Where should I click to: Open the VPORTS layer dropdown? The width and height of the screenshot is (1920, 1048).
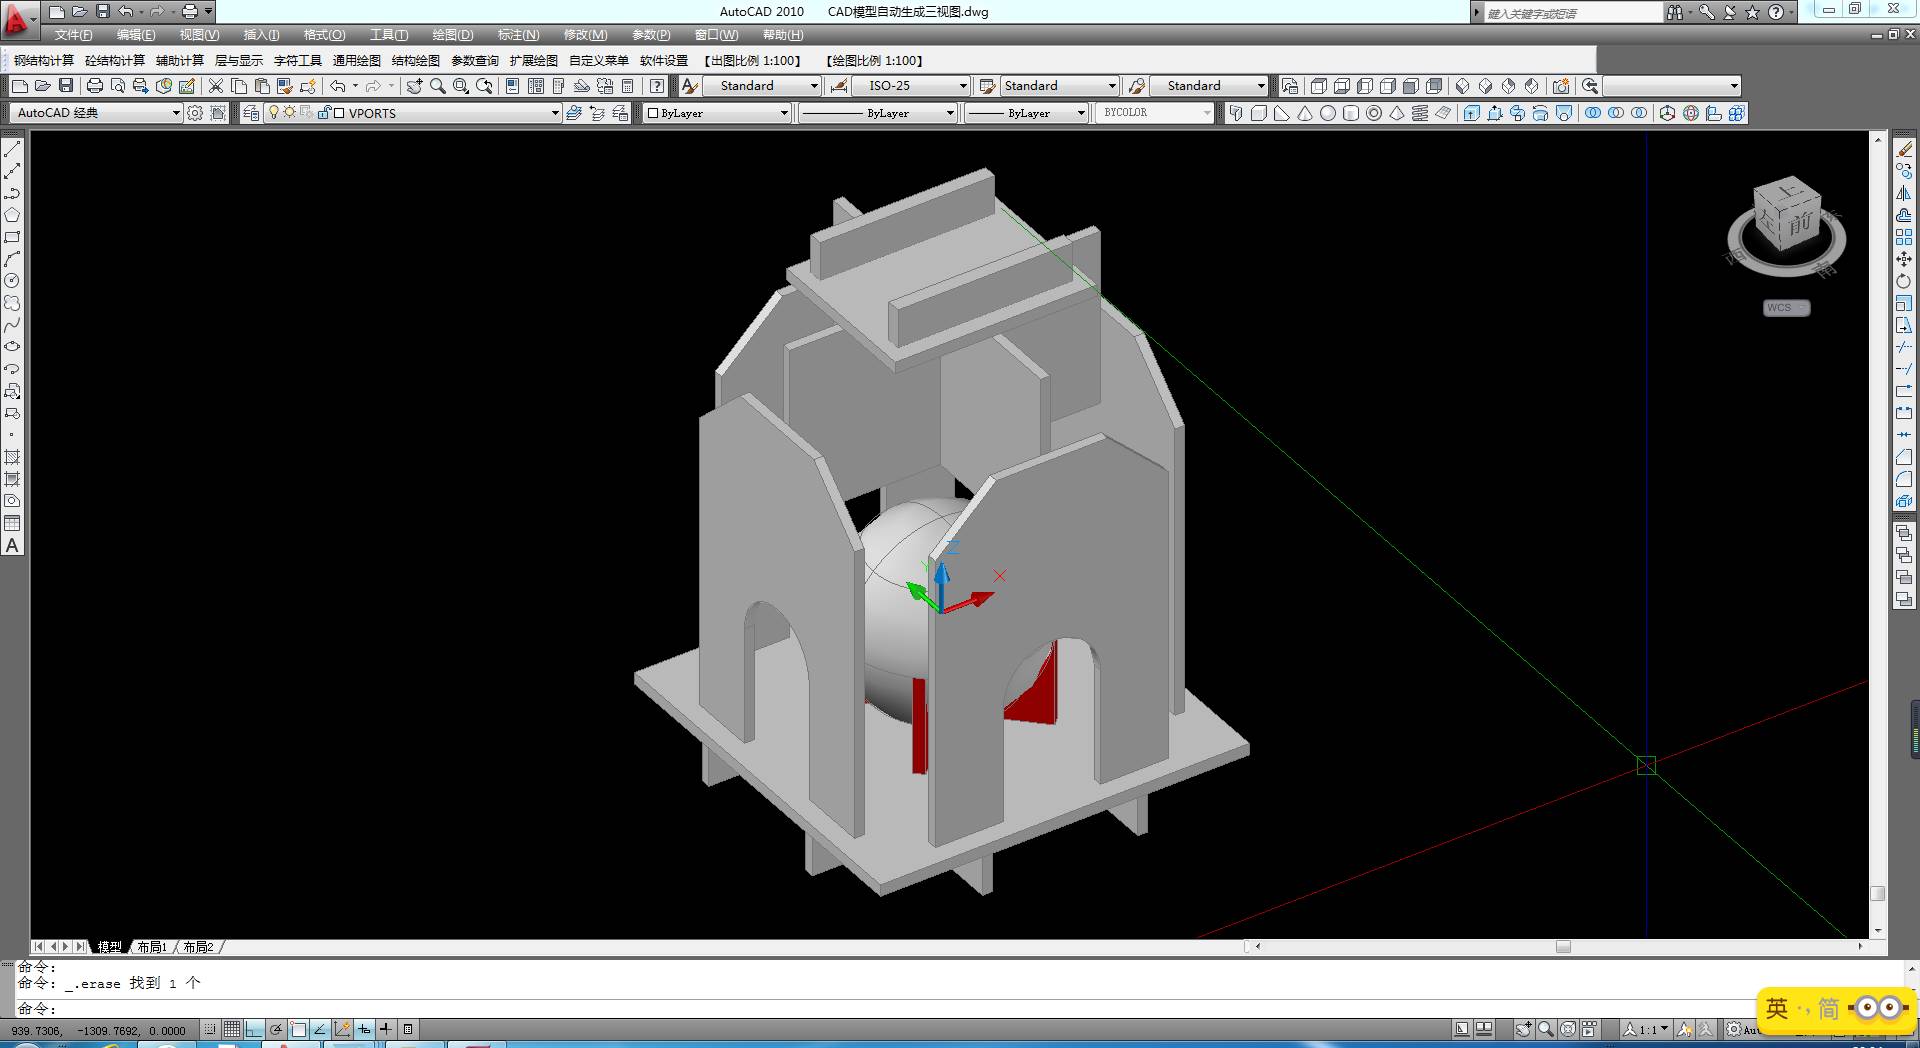[x=413, y=113]
